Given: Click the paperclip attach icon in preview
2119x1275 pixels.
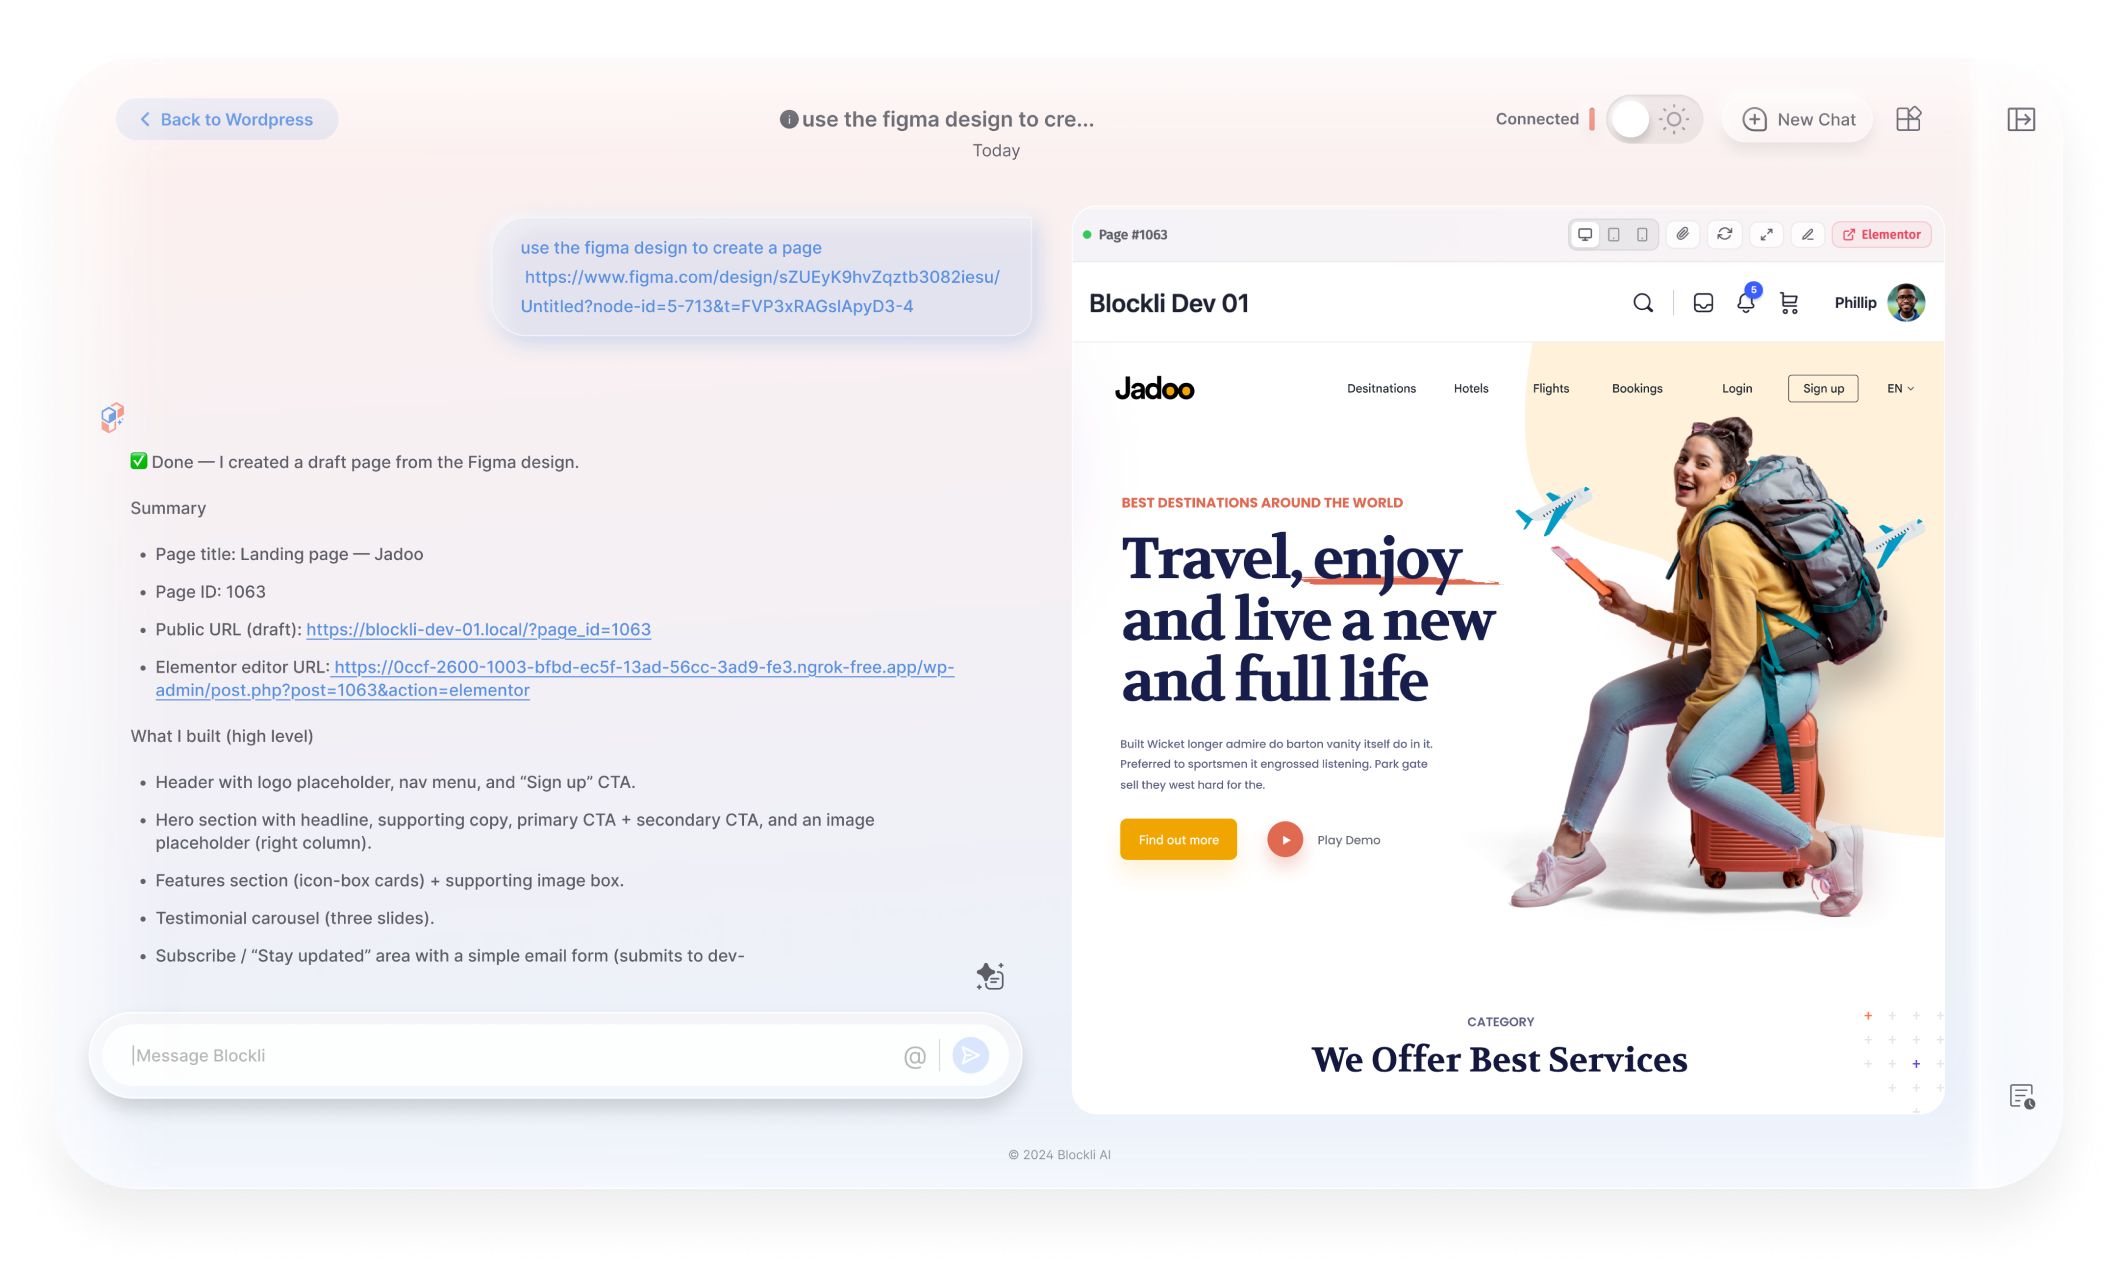Looking at the screenshot, I should click(1683, 234).
